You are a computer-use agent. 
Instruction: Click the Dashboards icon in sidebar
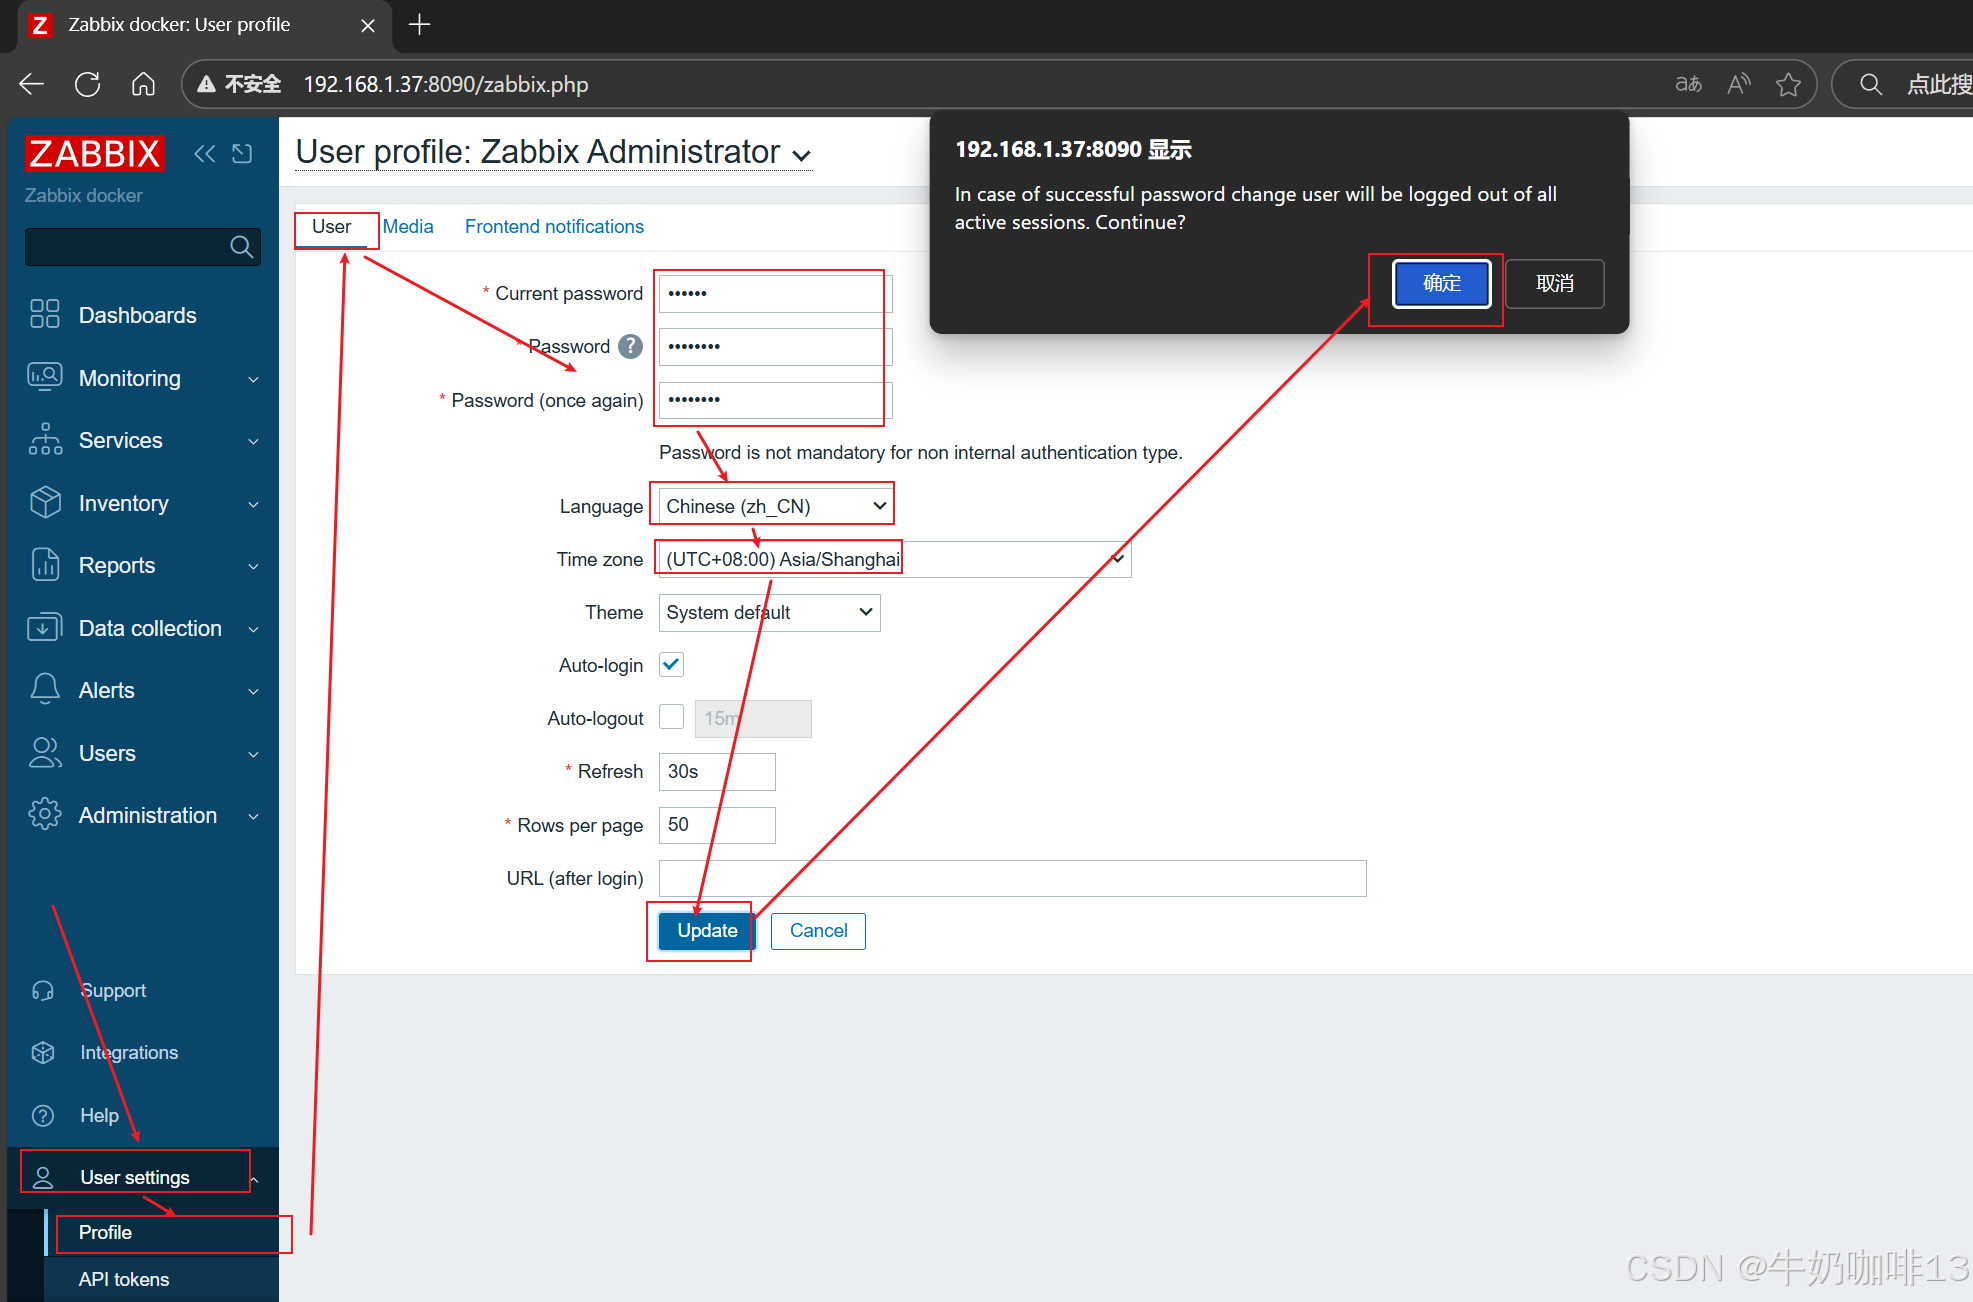45,315
